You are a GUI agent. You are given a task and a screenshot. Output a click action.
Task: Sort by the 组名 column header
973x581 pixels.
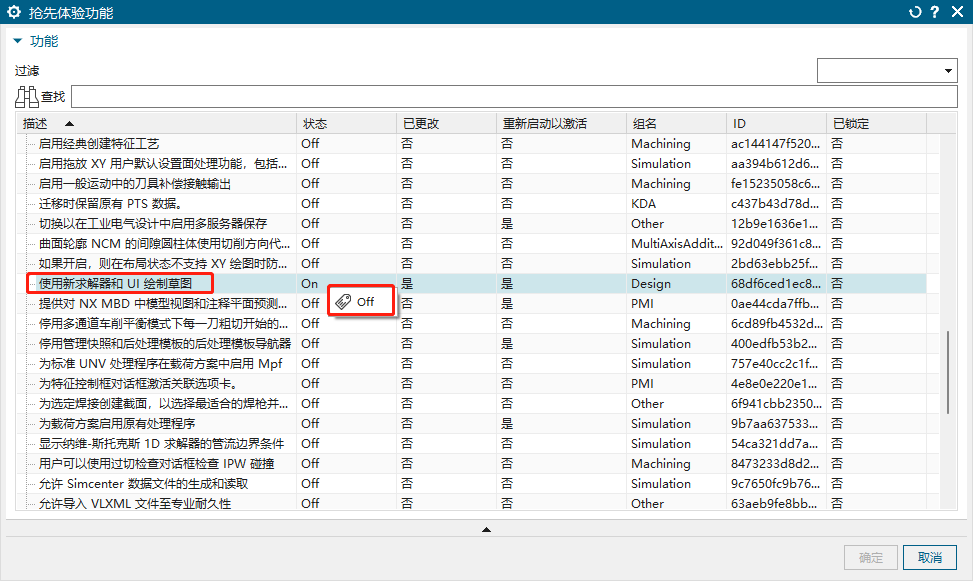676,124
